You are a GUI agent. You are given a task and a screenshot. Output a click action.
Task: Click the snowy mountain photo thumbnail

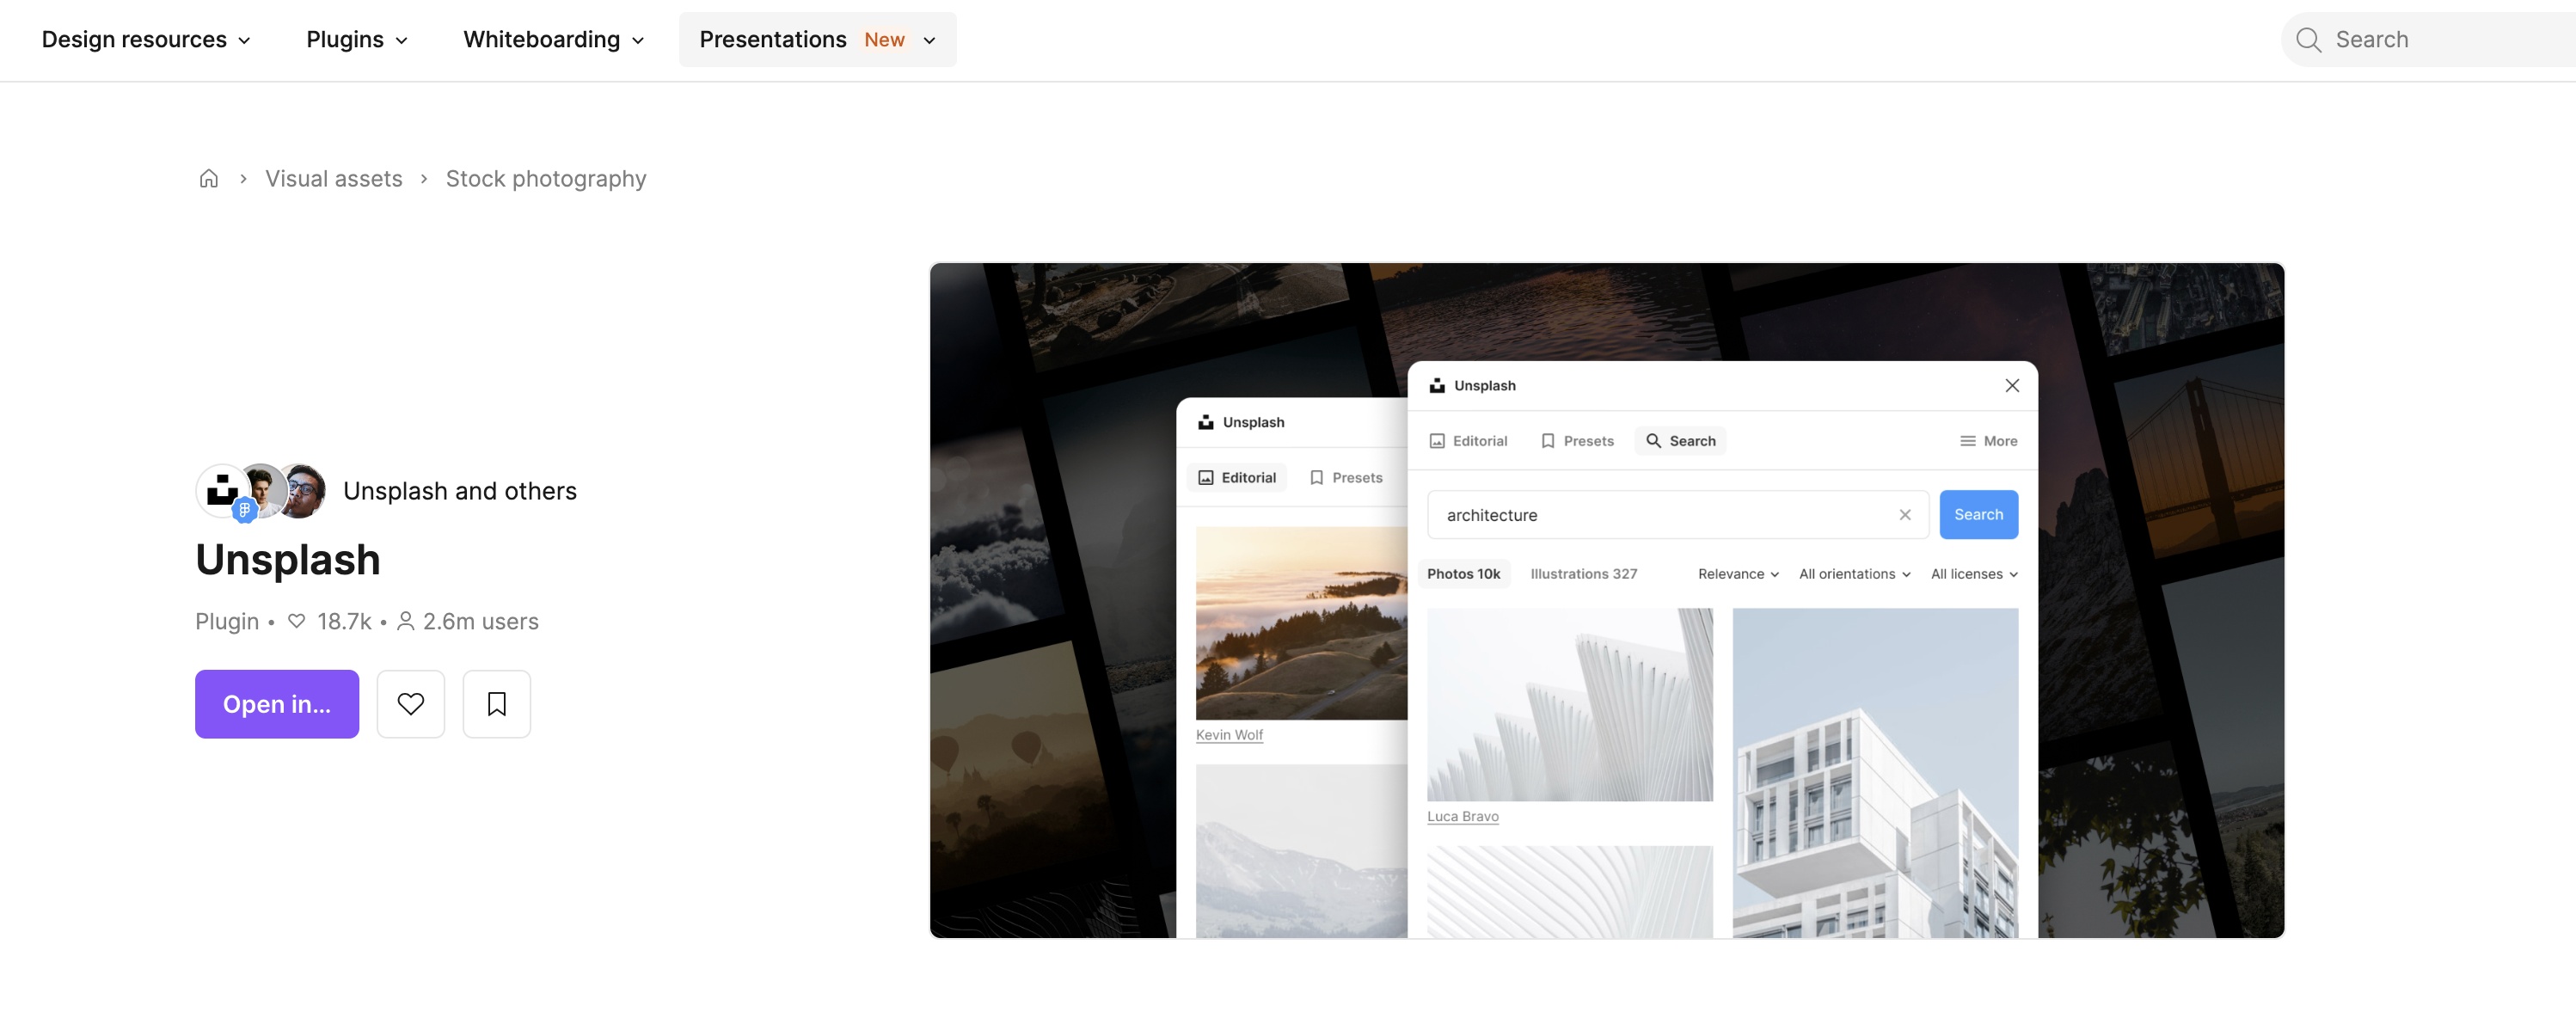click(1301, 851)
